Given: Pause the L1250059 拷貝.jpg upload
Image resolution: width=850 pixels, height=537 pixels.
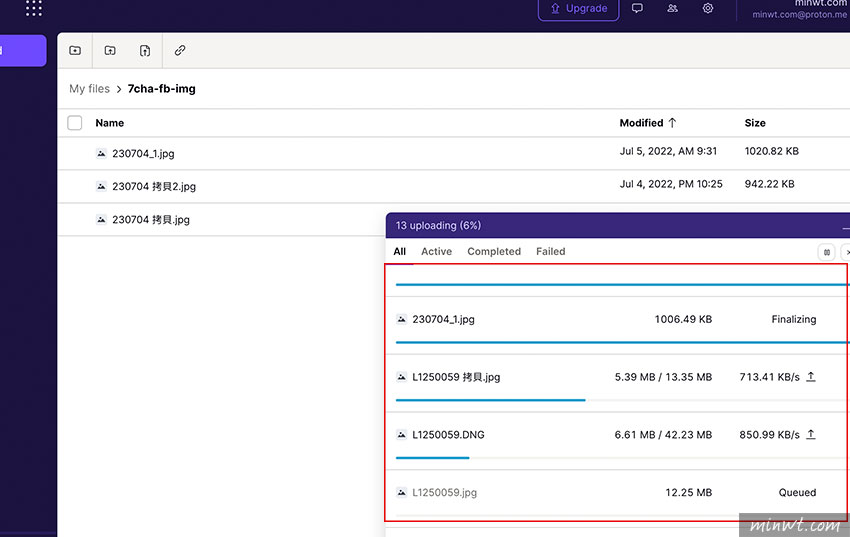Looking at the screenshot, I should pyautogui.click(x=811, y=377).
